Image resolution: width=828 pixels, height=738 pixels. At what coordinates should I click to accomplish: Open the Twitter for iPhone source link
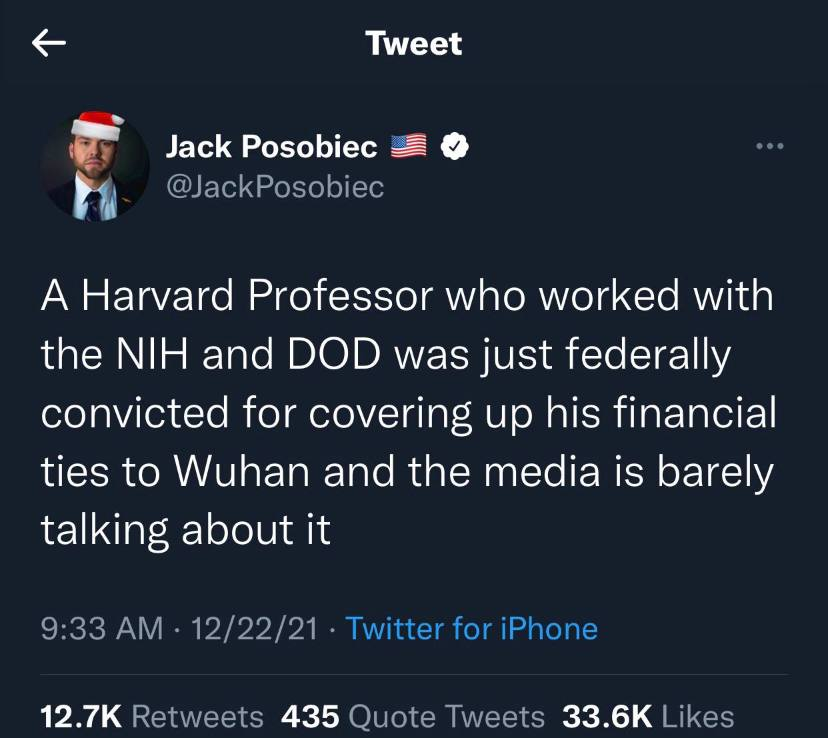point(471,628)
